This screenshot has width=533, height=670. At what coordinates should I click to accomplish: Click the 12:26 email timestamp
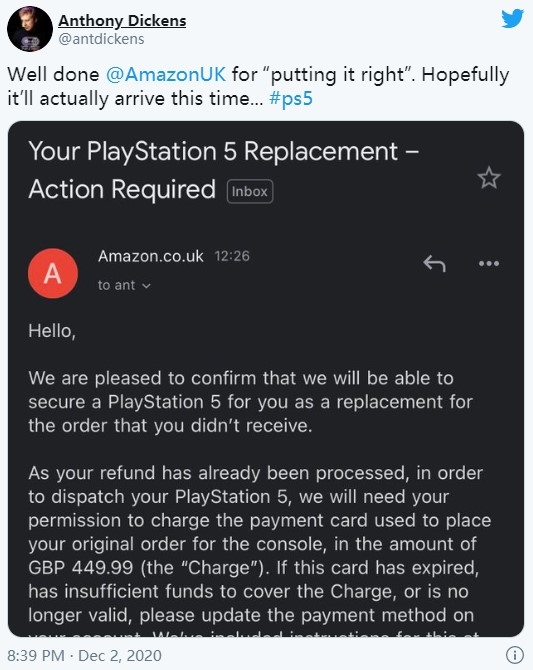pos(232,256)
